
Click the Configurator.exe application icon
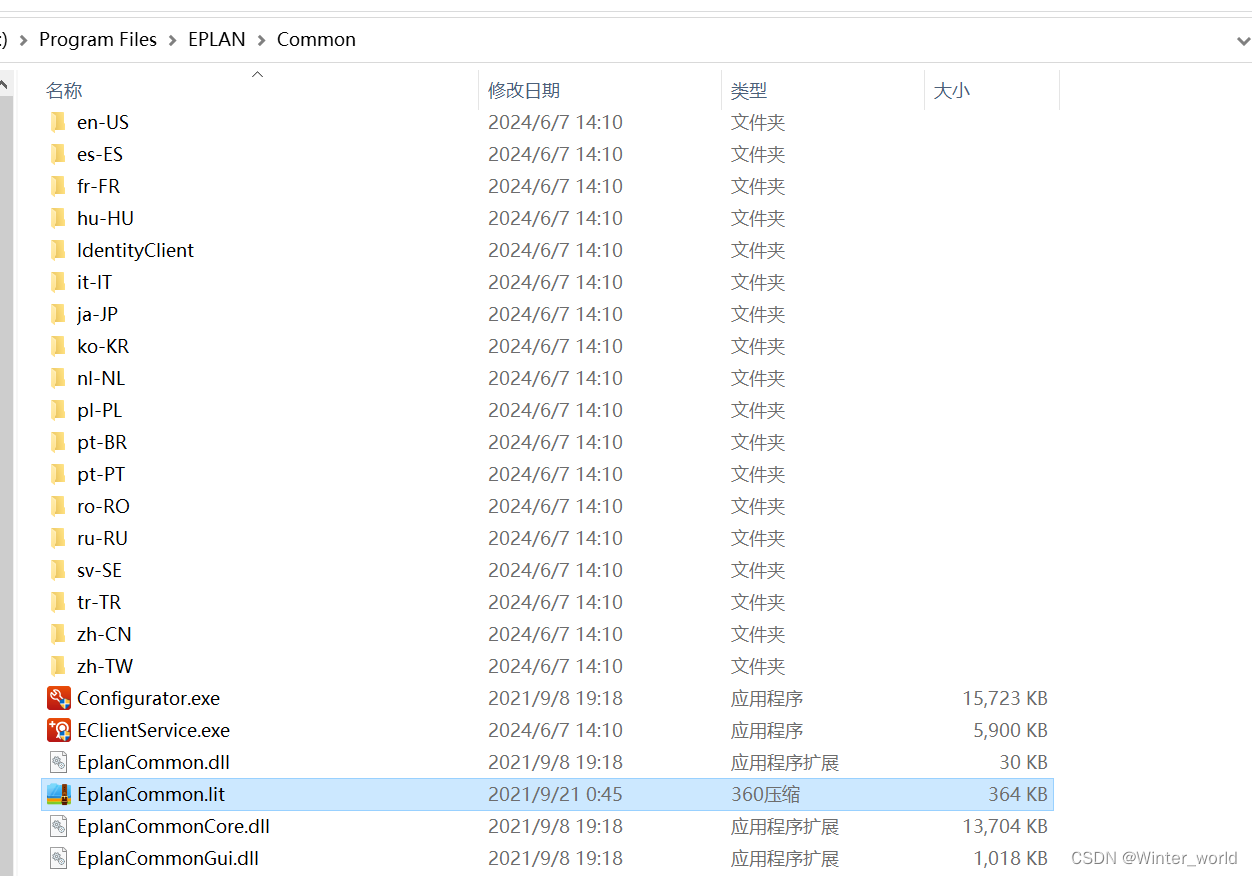point(59,698)
